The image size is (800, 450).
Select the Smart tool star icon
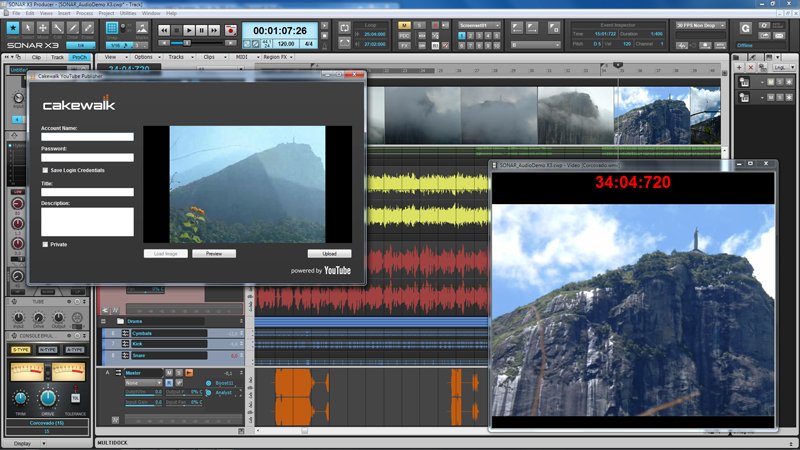pos(13,29)
